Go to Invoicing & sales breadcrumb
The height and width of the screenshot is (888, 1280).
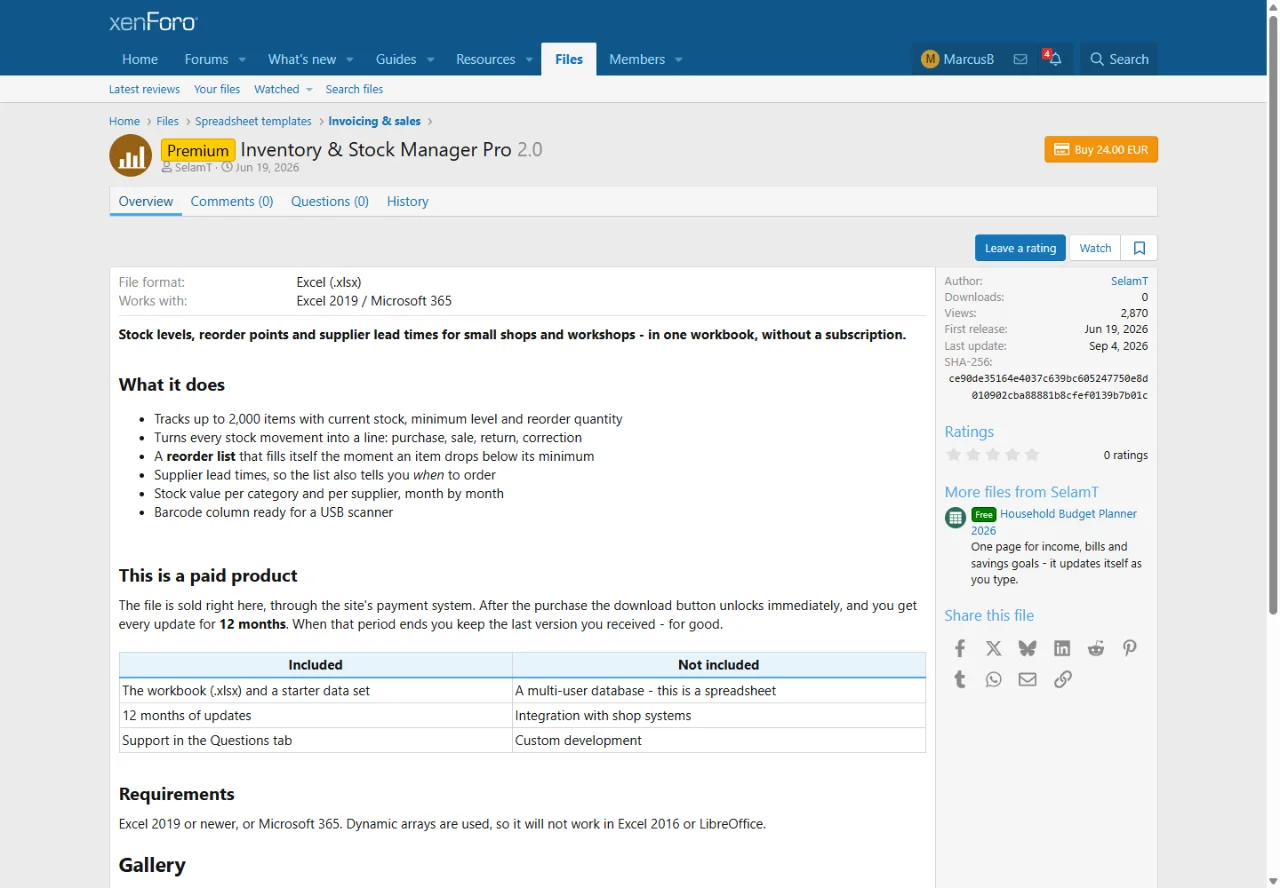(x=375, y=121)
